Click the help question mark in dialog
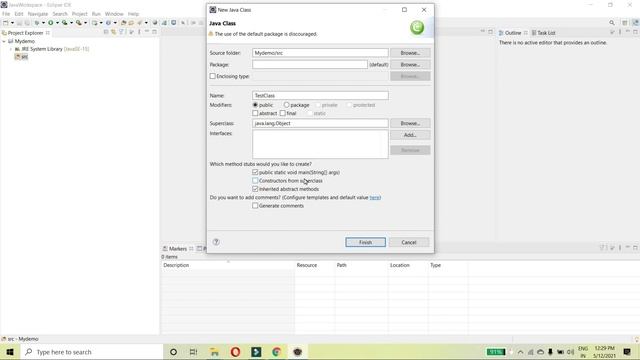The width and height of the screenshot is (640, 360). 216,242
